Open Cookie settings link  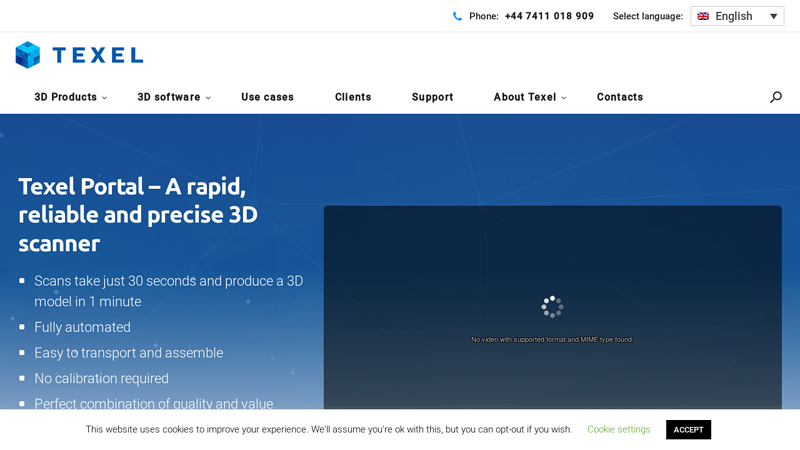(x=618, y=430)
